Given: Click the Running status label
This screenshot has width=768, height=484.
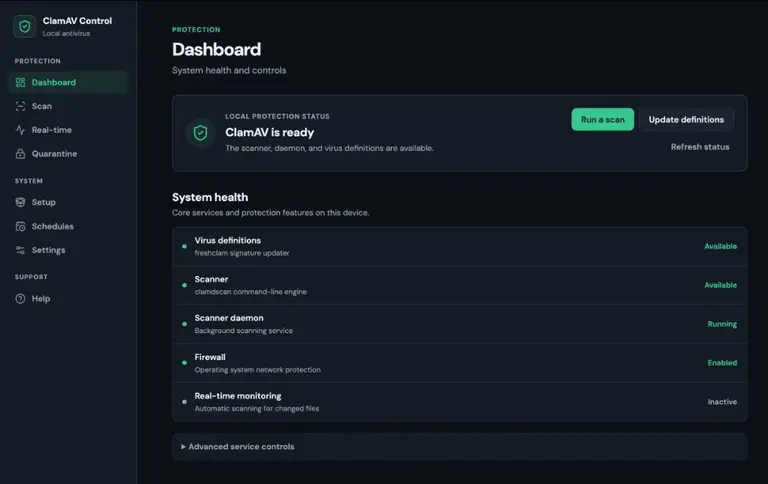Looking at the screenshot, I should [x=722, y=324].
